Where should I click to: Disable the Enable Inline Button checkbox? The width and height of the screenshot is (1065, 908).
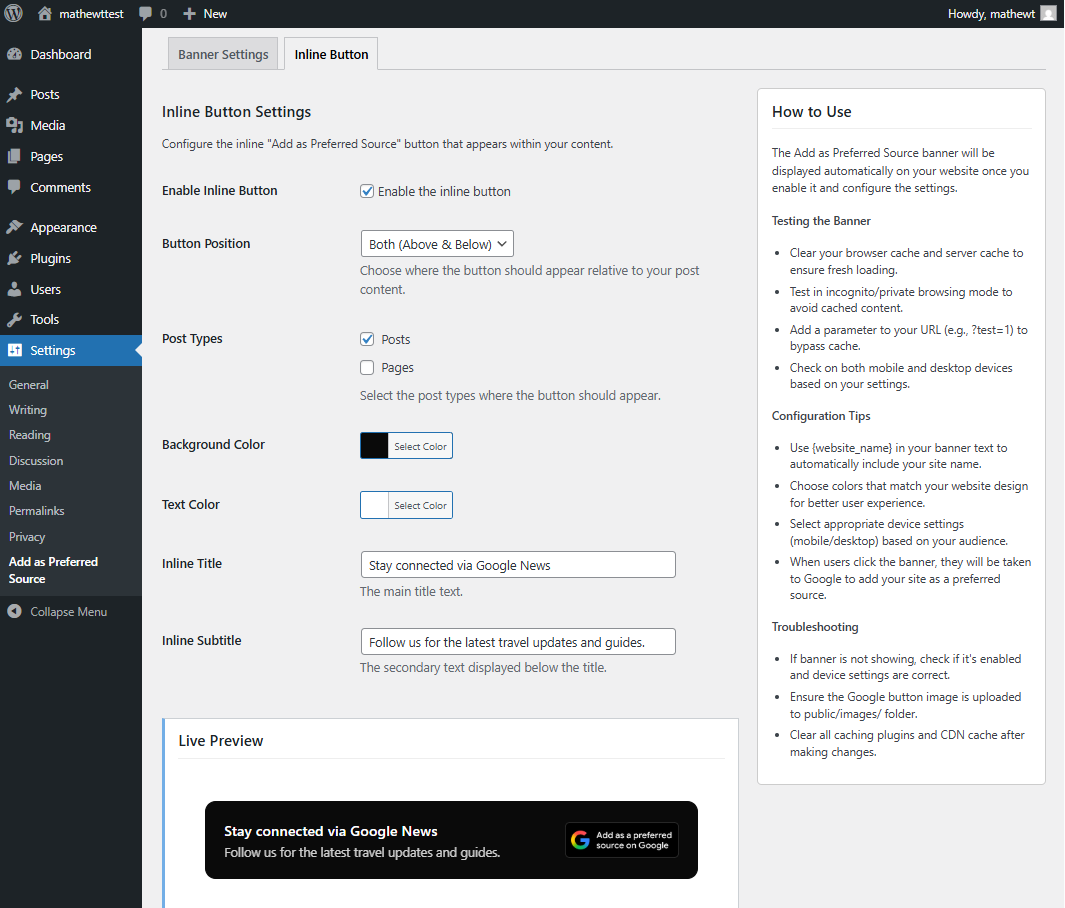click(367, 191)
